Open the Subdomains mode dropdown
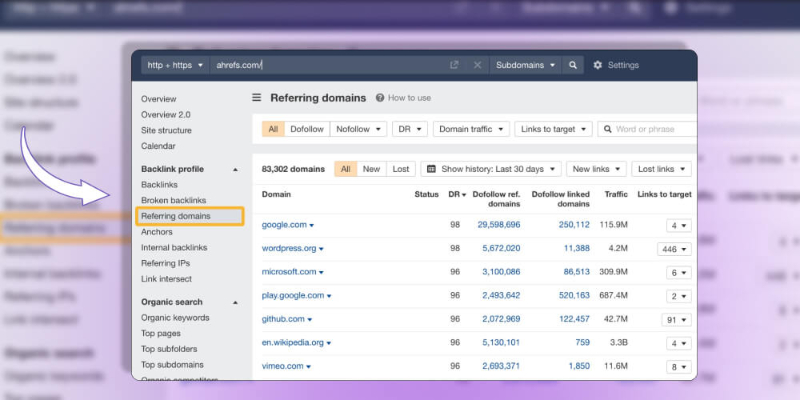The image size is (800, 400). tap(526, 65)
